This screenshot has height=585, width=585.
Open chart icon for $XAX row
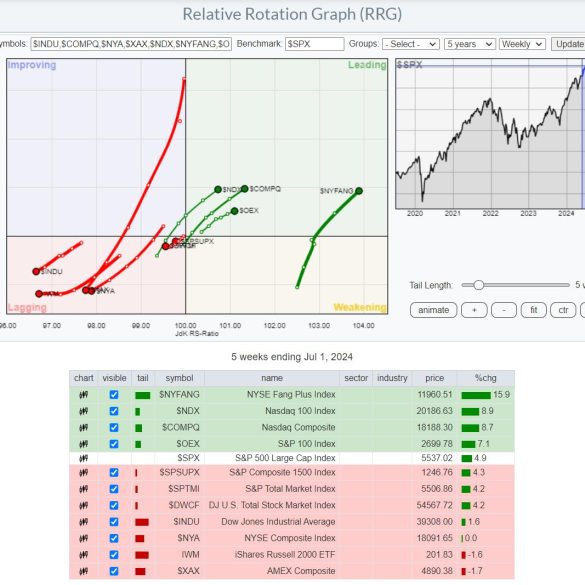tap(84, 571)
